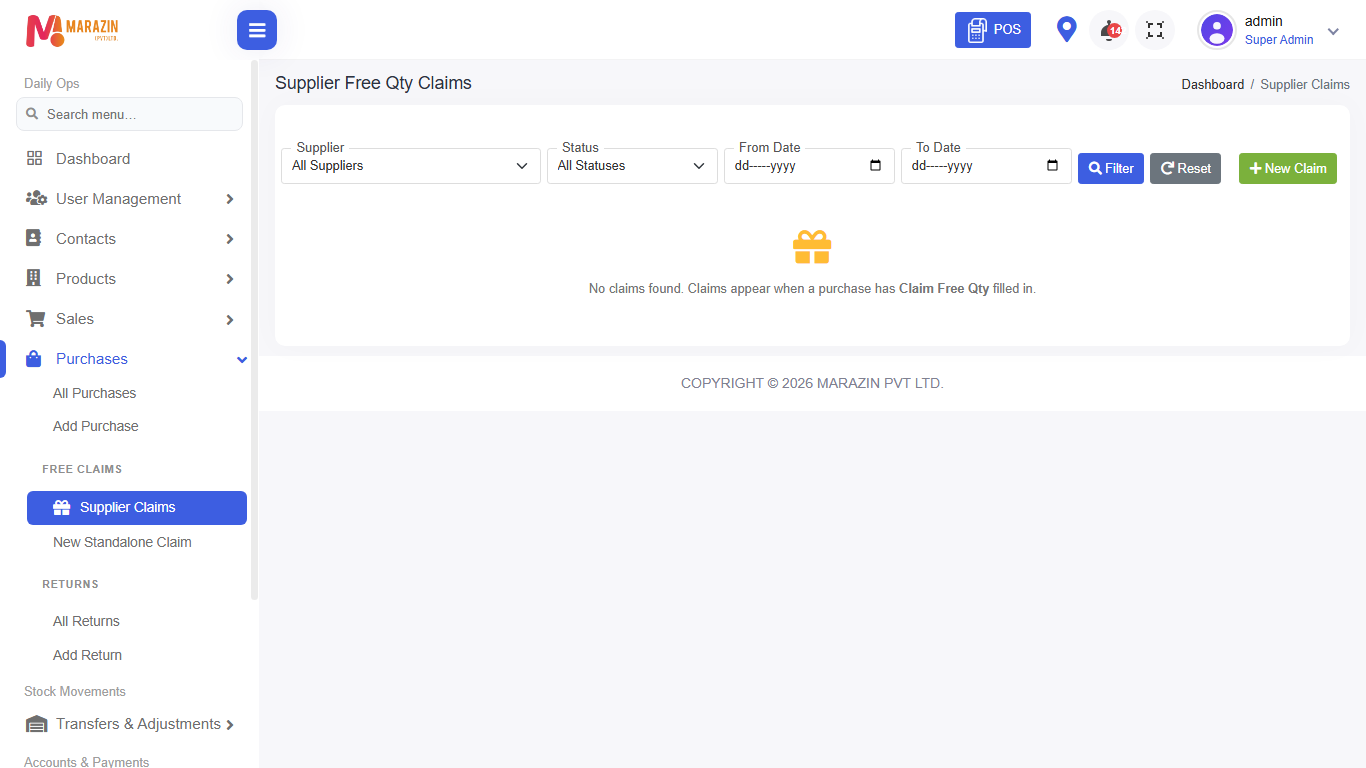Open From Date calendar picker icon

tap(876, 166)
